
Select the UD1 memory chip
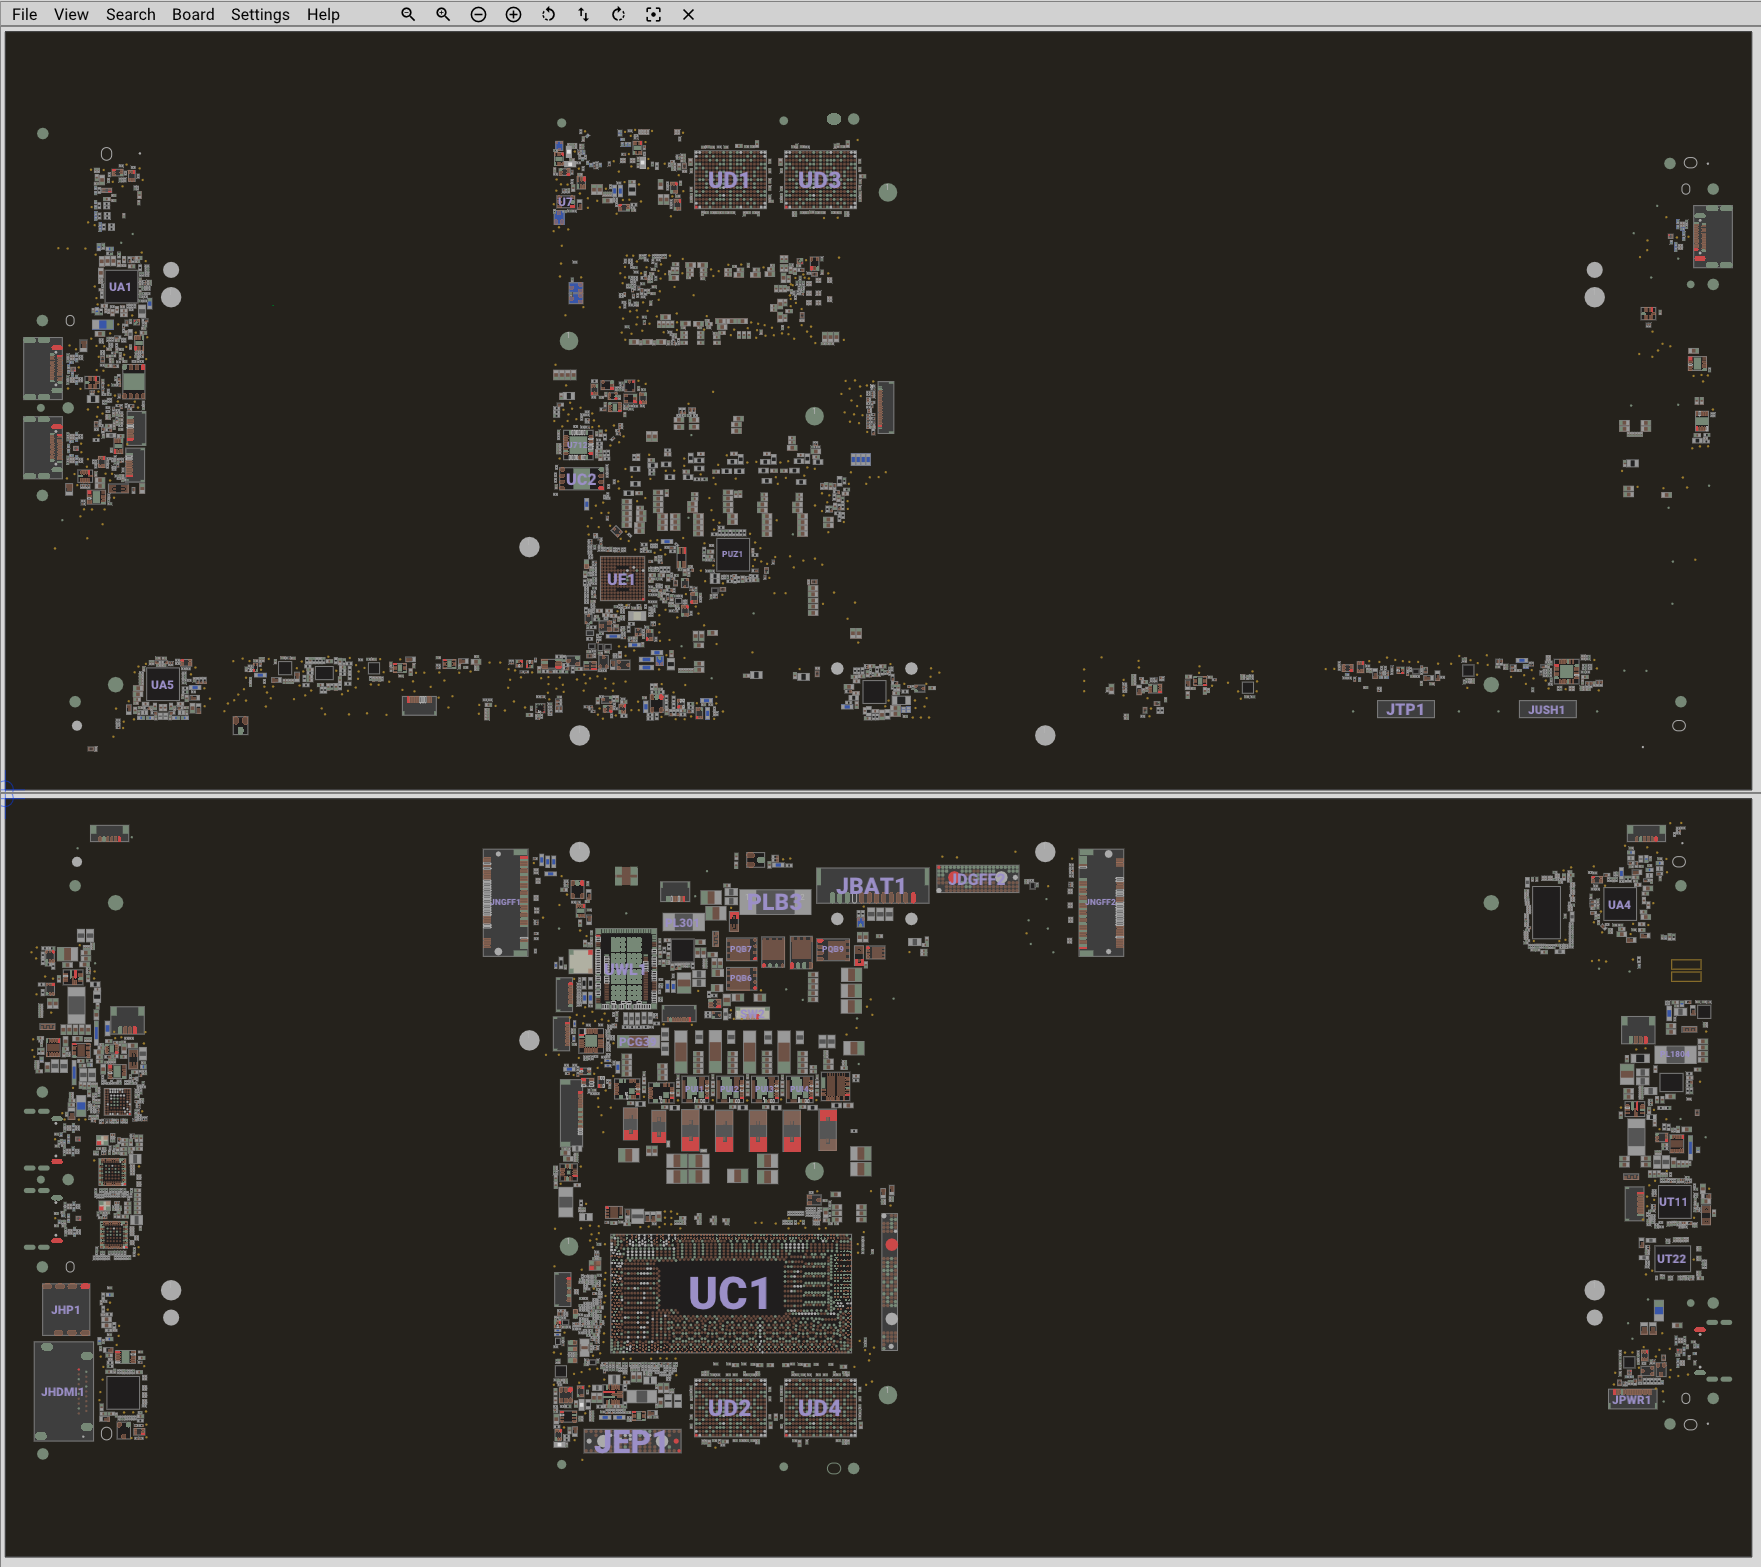(x=729, y=180)
